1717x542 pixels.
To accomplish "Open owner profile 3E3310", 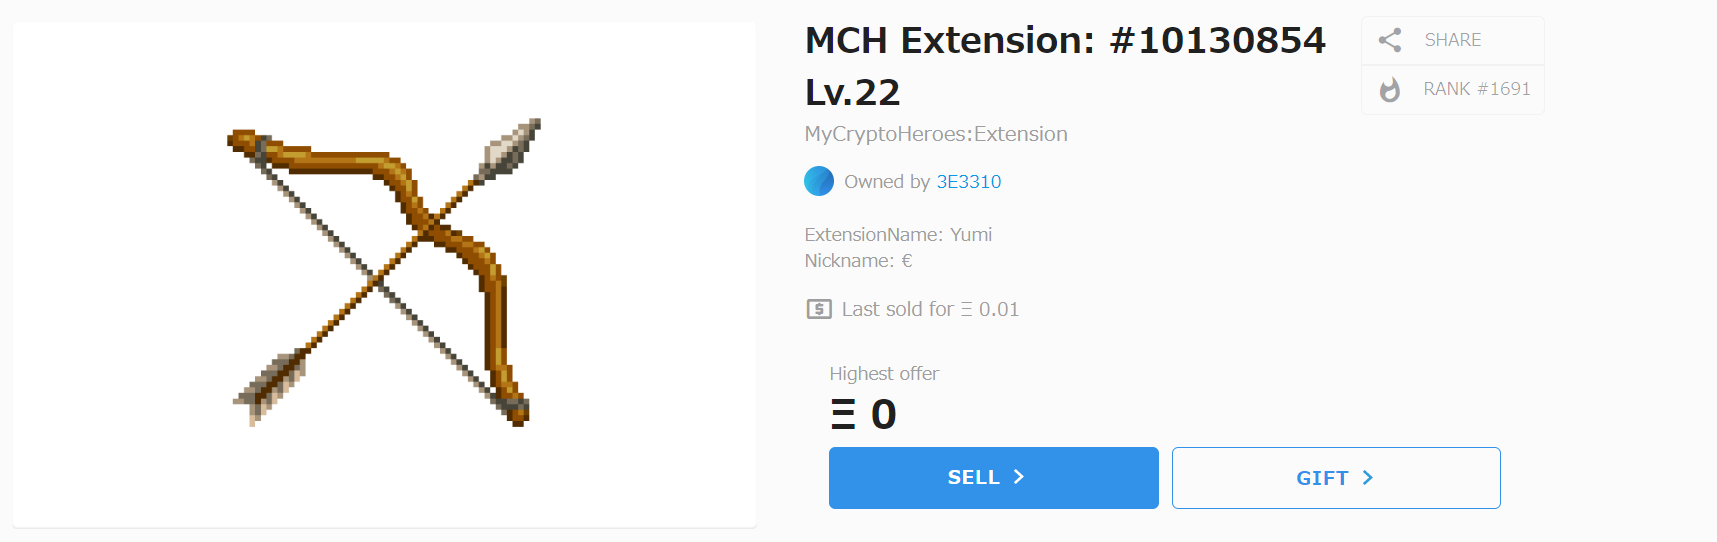I will pos(968,181).
